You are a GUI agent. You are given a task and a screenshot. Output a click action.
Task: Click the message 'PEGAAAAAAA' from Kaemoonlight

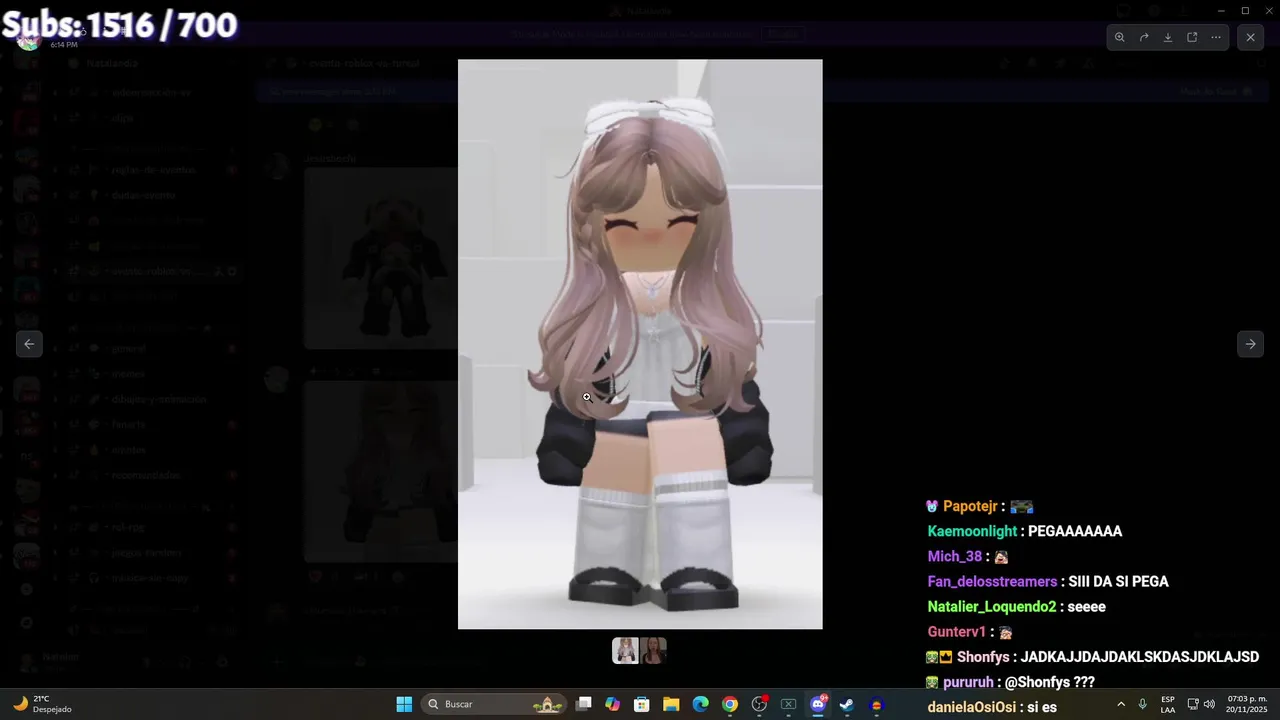click(1075, 531)
